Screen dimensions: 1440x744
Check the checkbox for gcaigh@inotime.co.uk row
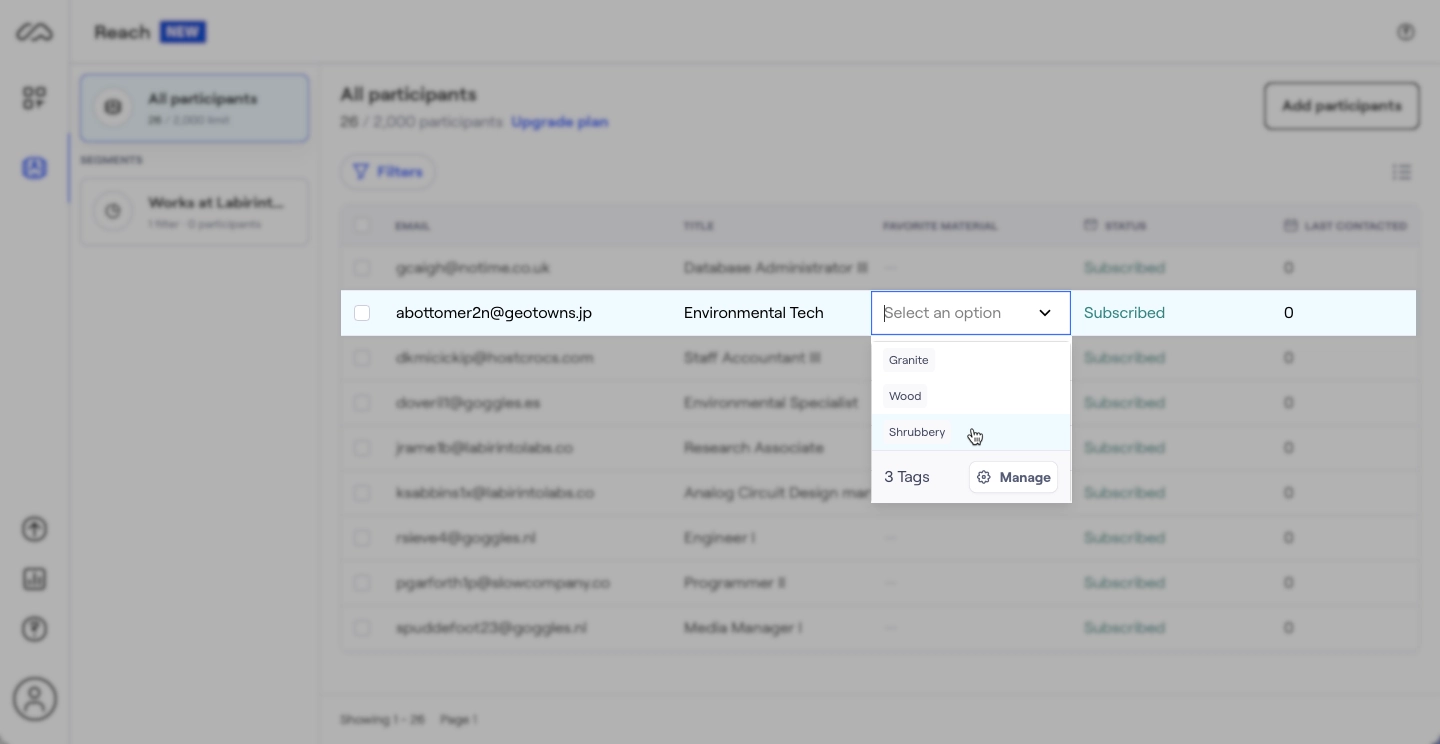[x=362, y=268]
